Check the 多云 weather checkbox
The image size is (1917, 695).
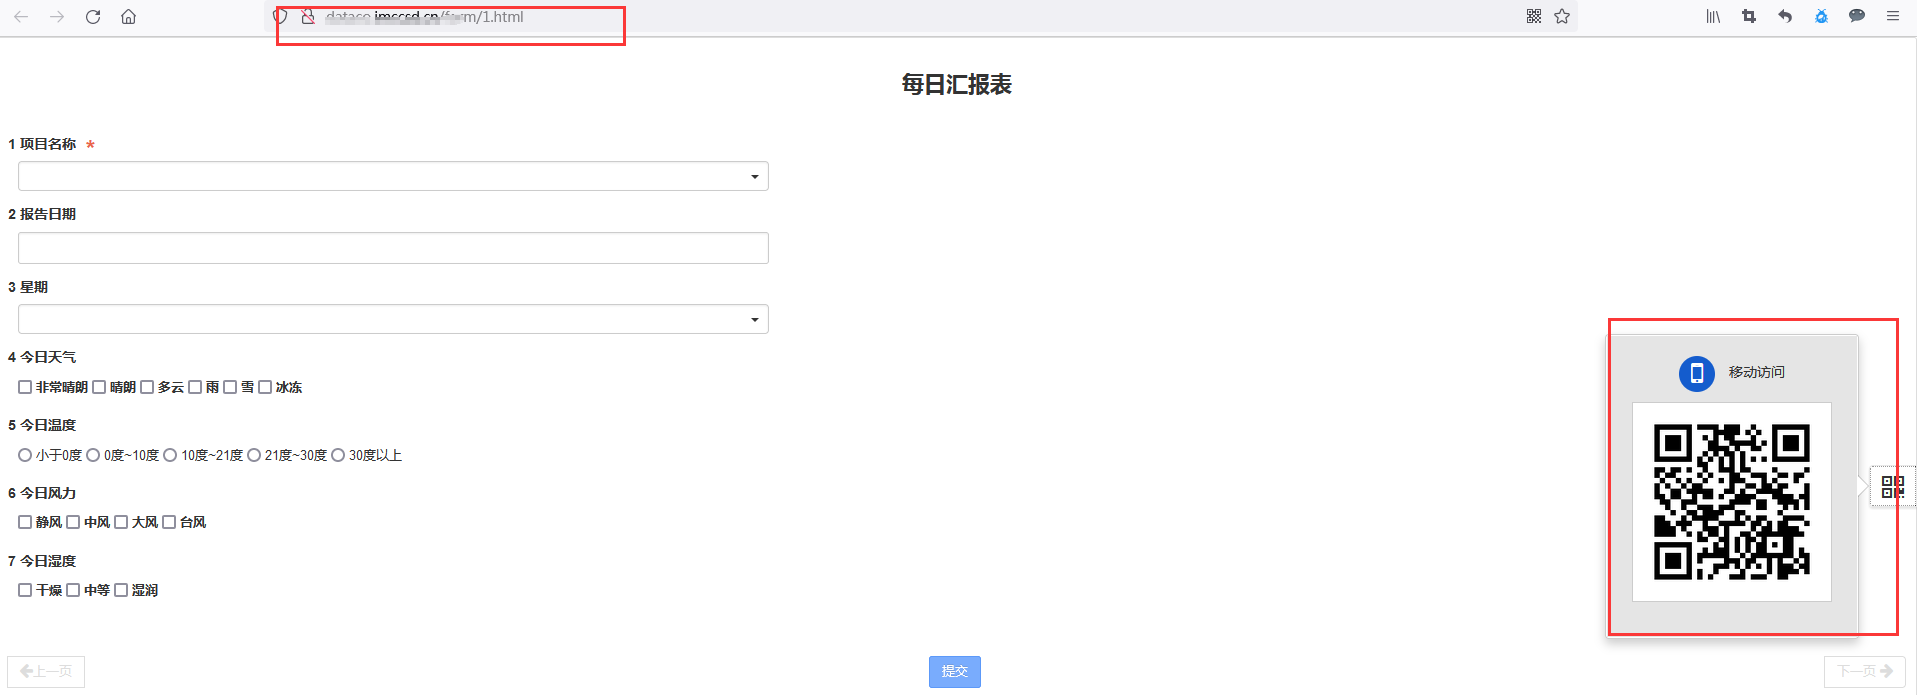click(x=147, y=387)
